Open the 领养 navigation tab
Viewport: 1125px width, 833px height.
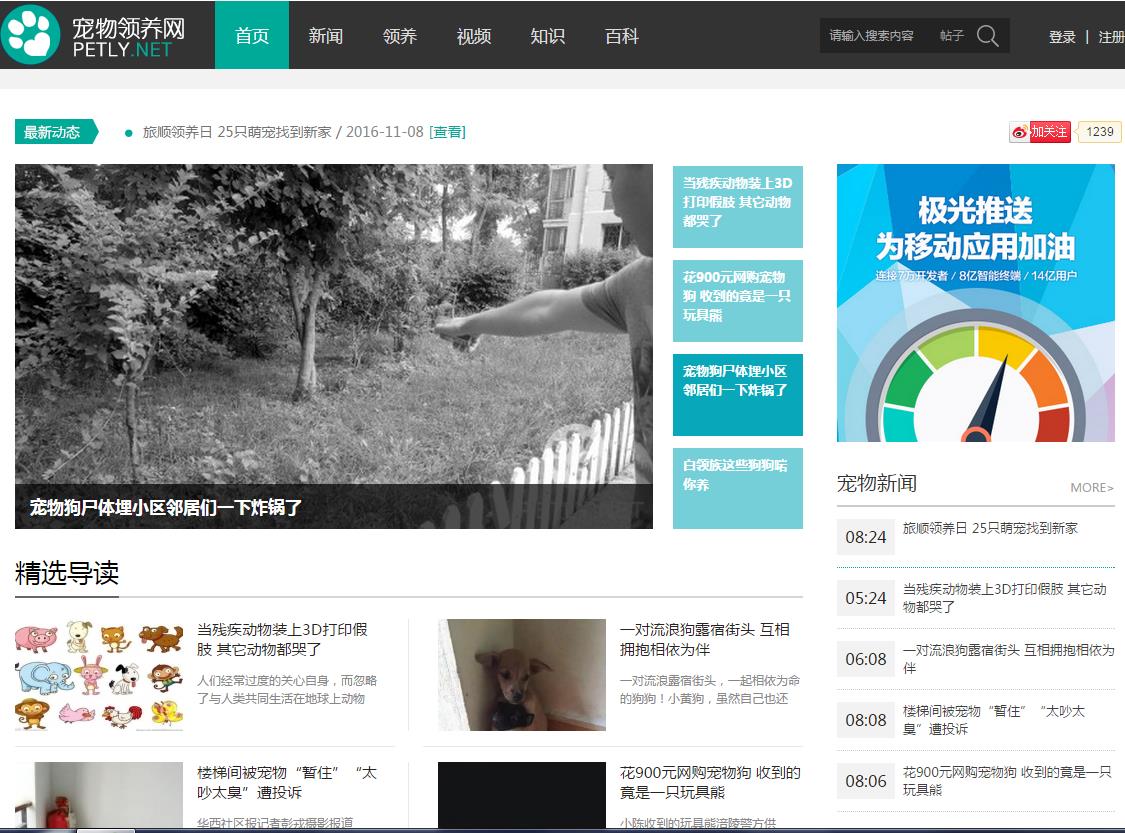click(400, 35)
